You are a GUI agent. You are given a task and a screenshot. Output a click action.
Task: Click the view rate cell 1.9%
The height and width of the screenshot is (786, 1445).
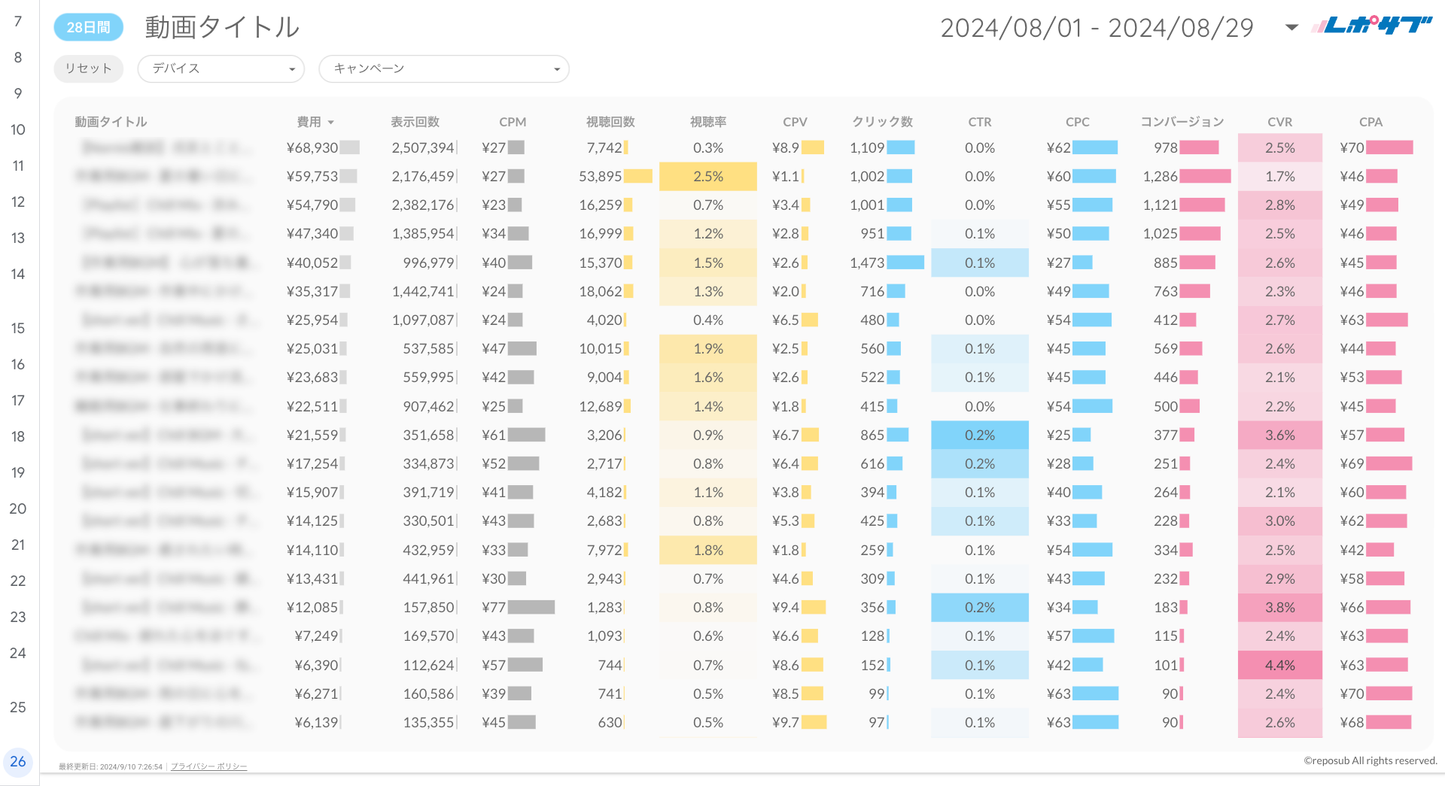(708, 349)
